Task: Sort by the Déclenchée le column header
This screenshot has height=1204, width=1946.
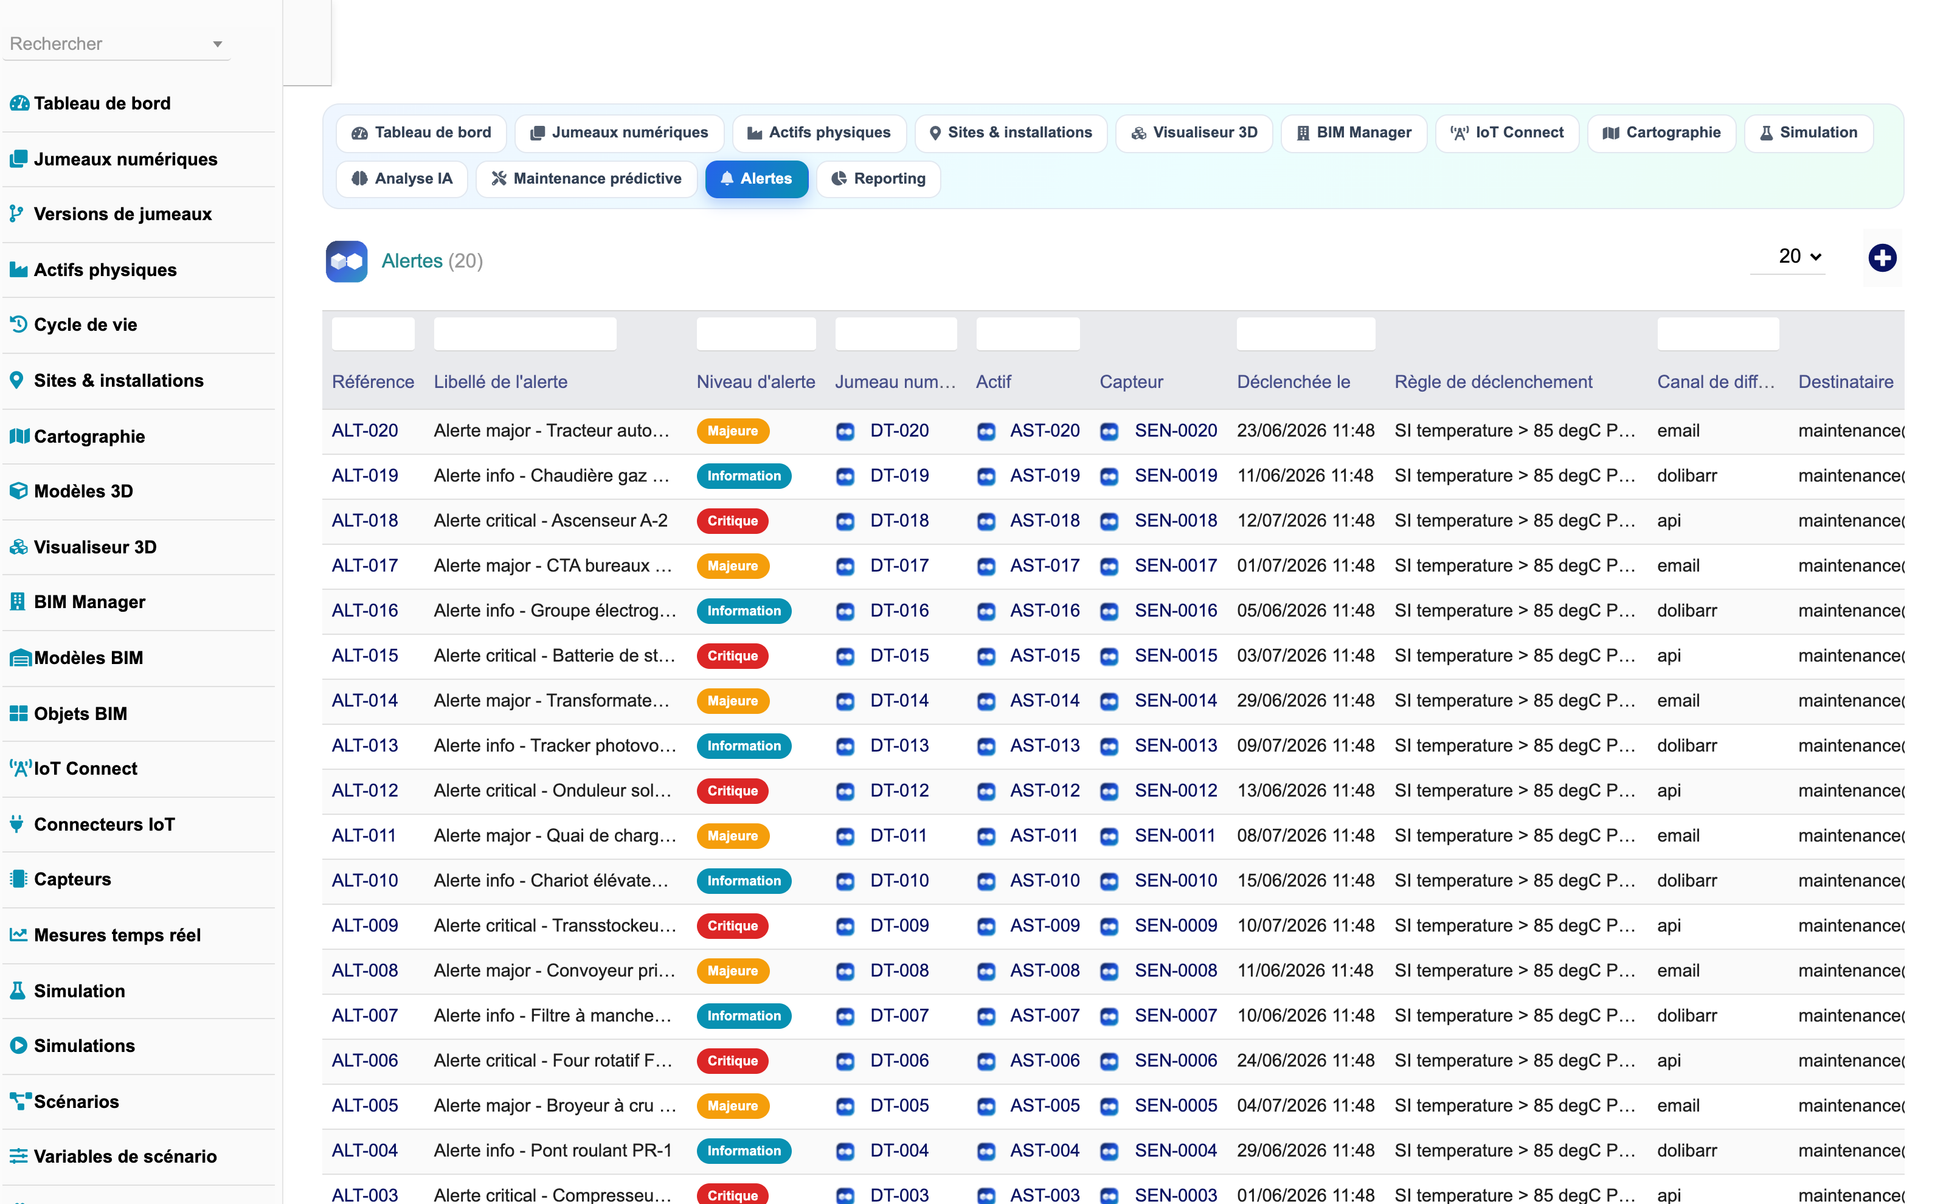Action: 1293,382
